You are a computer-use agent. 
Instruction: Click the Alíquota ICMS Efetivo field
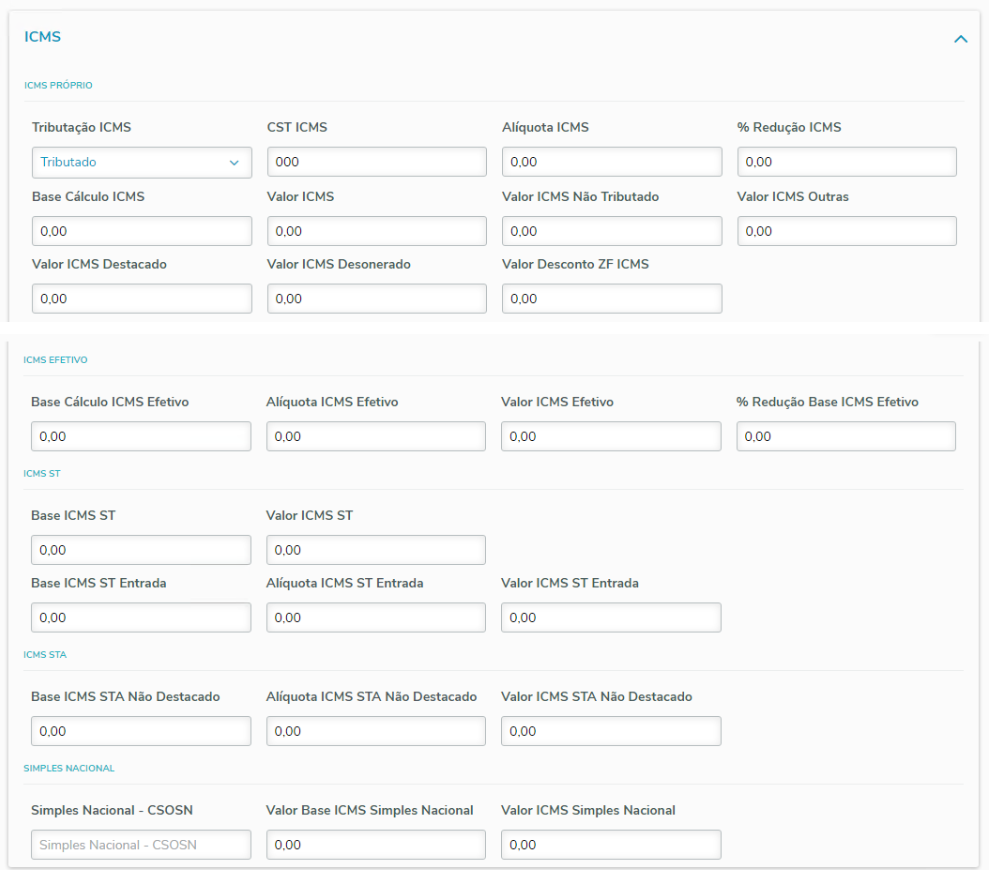tap(376, 437)
